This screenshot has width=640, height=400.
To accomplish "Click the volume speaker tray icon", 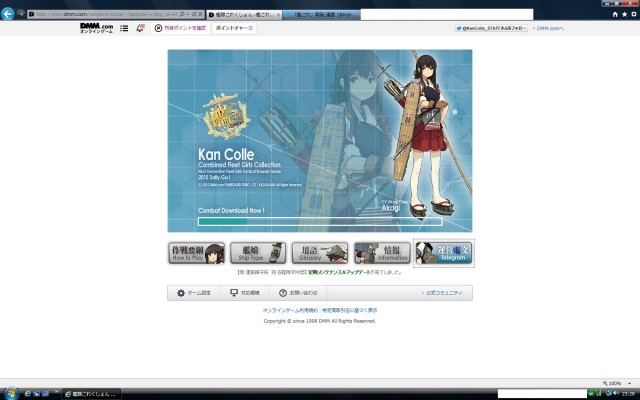I will [616, 393].
